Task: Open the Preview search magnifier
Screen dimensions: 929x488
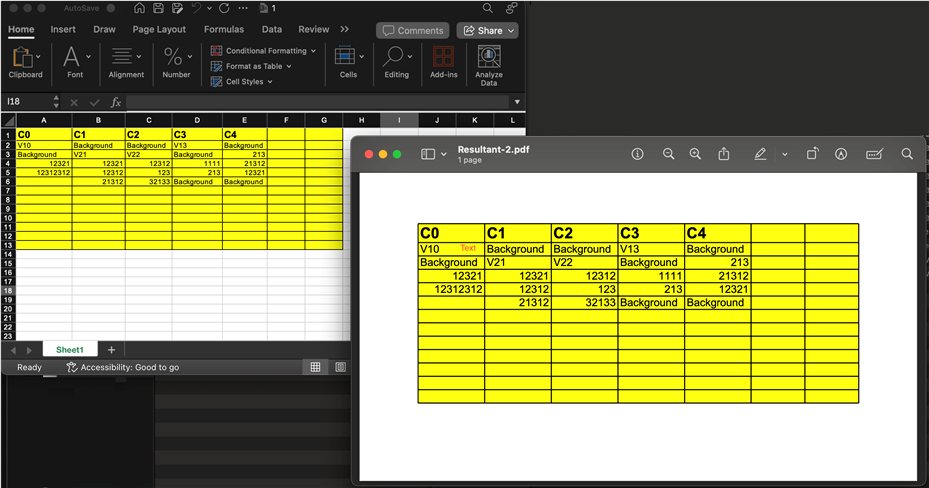Action: pyautogui.click(x=907, y=154)
